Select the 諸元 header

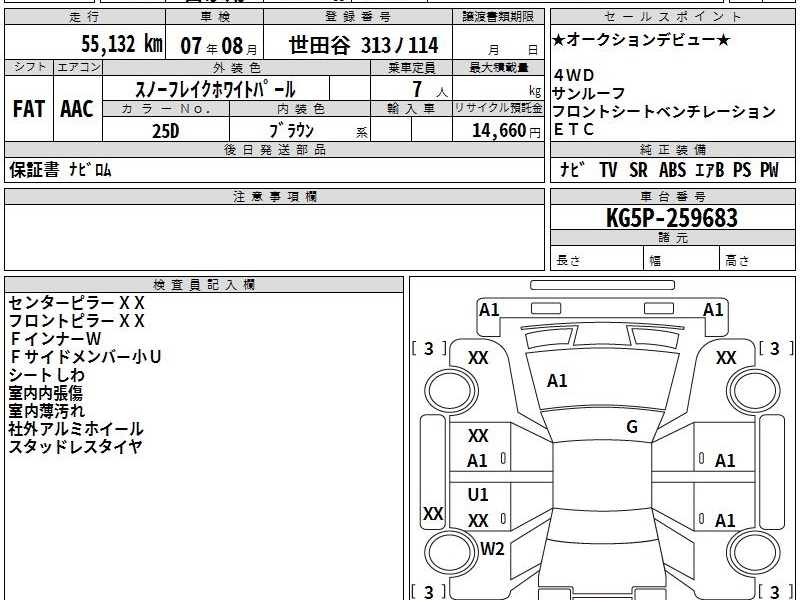672,238
